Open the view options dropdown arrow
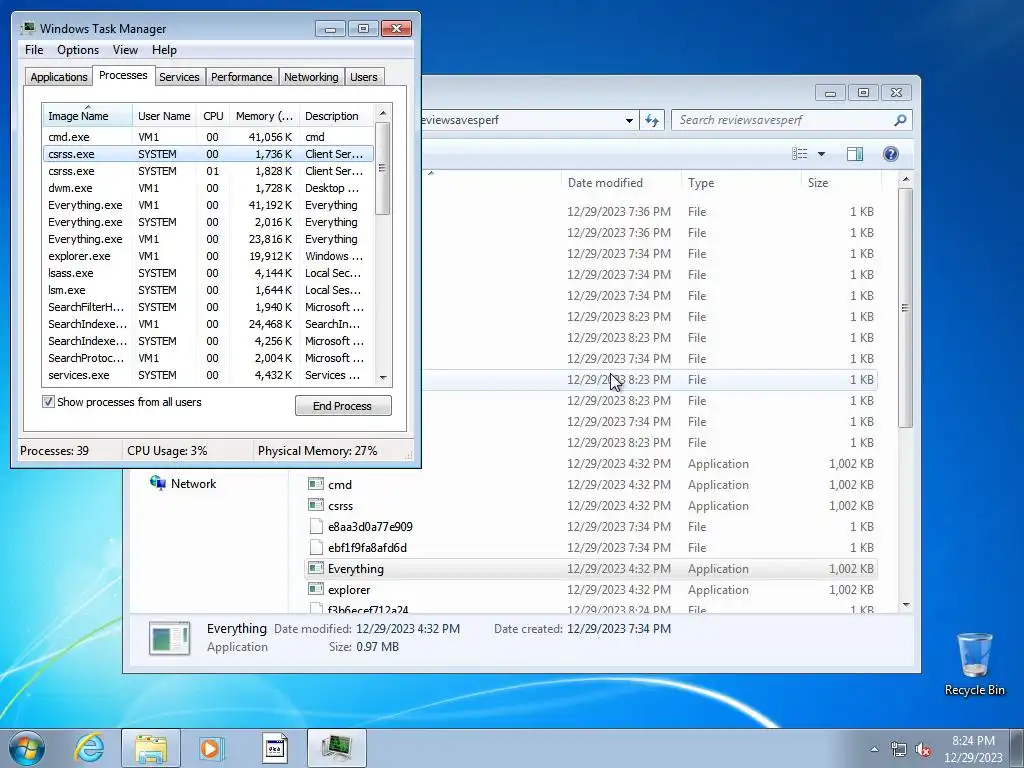Image resolution: width=1024 pixels, height=768 pixels. (821, 153)
